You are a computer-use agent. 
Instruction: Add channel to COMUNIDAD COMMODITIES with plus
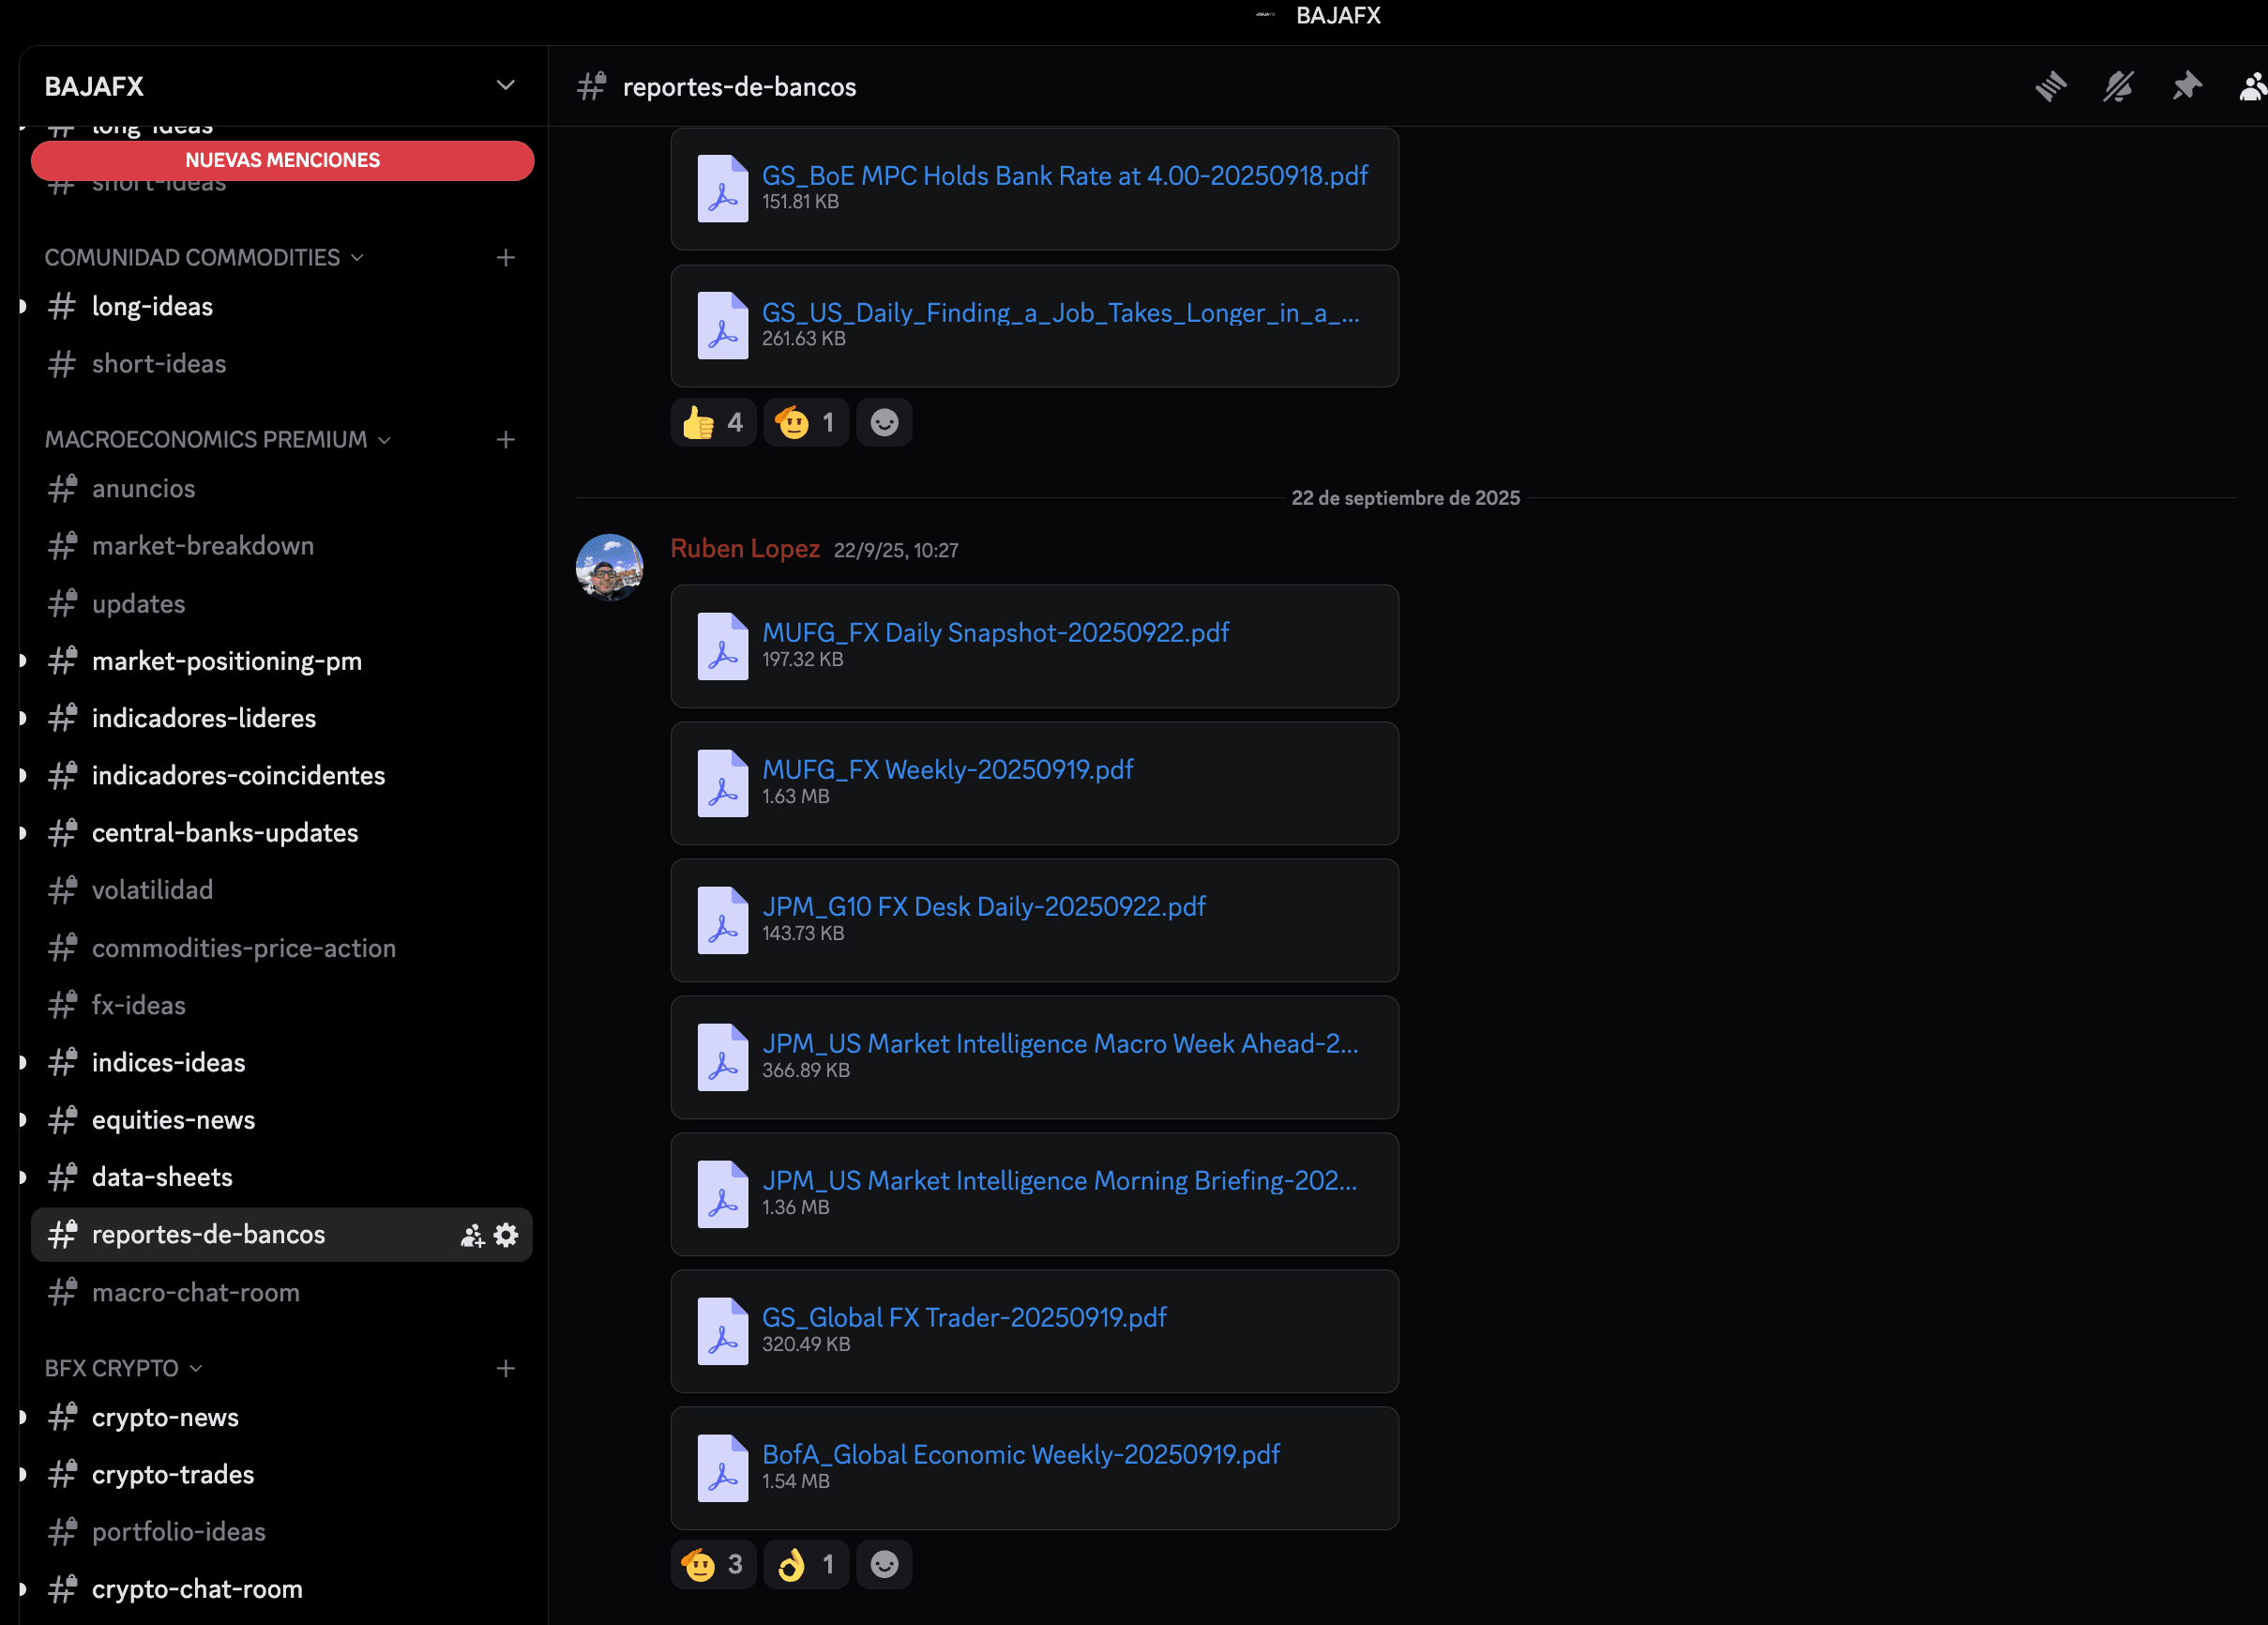(505, 258)
